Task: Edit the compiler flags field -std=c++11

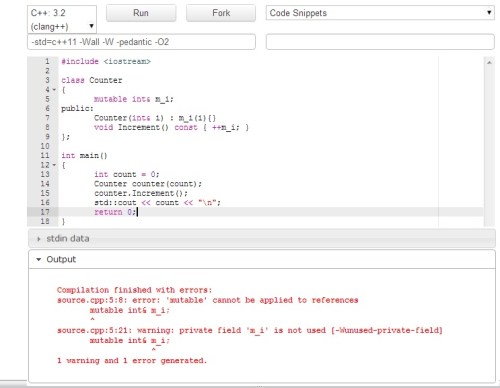Action: tap(141, 42)
